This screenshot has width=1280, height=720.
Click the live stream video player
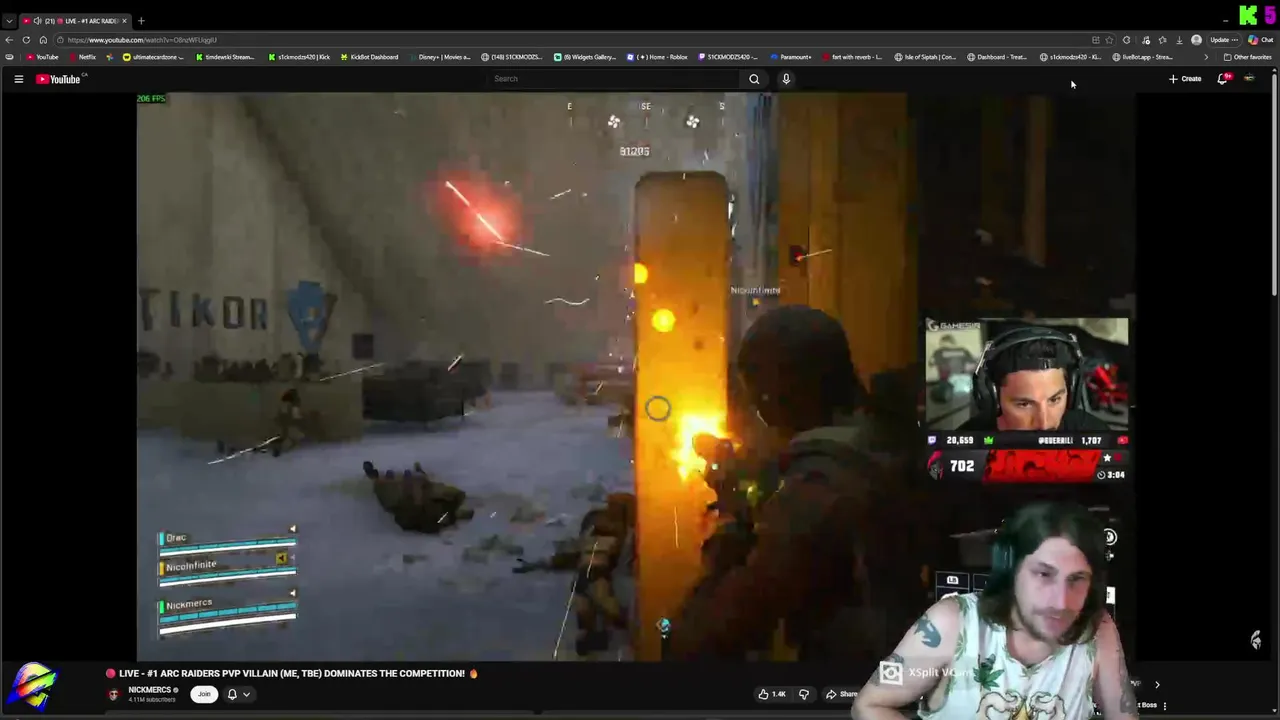tap(636, 377)
